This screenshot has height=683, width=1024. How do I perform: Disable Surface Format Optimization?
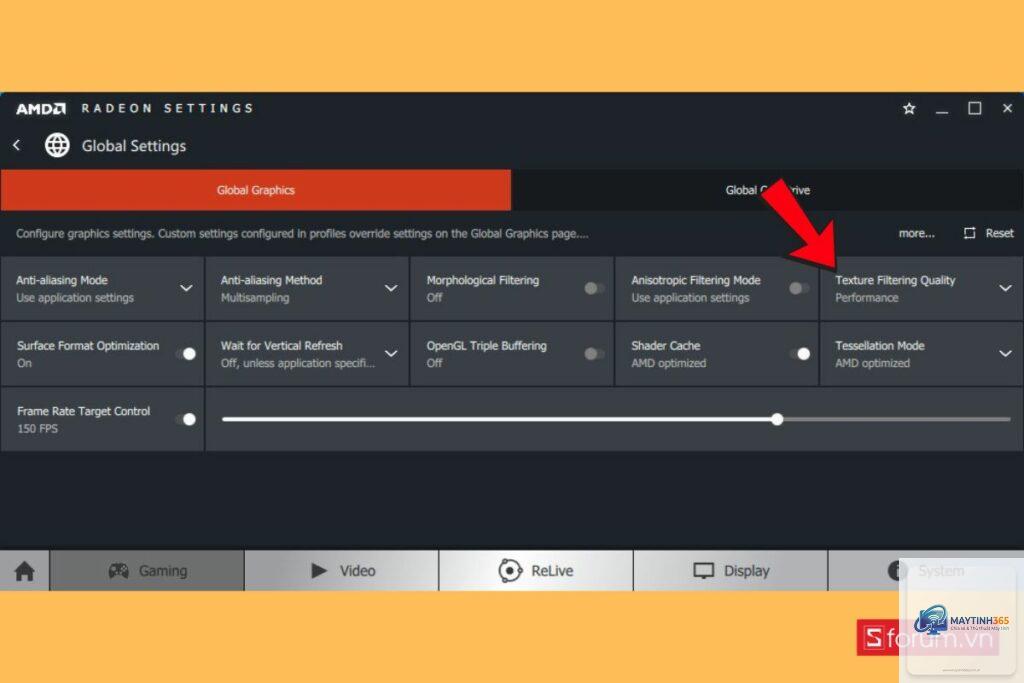186,353
